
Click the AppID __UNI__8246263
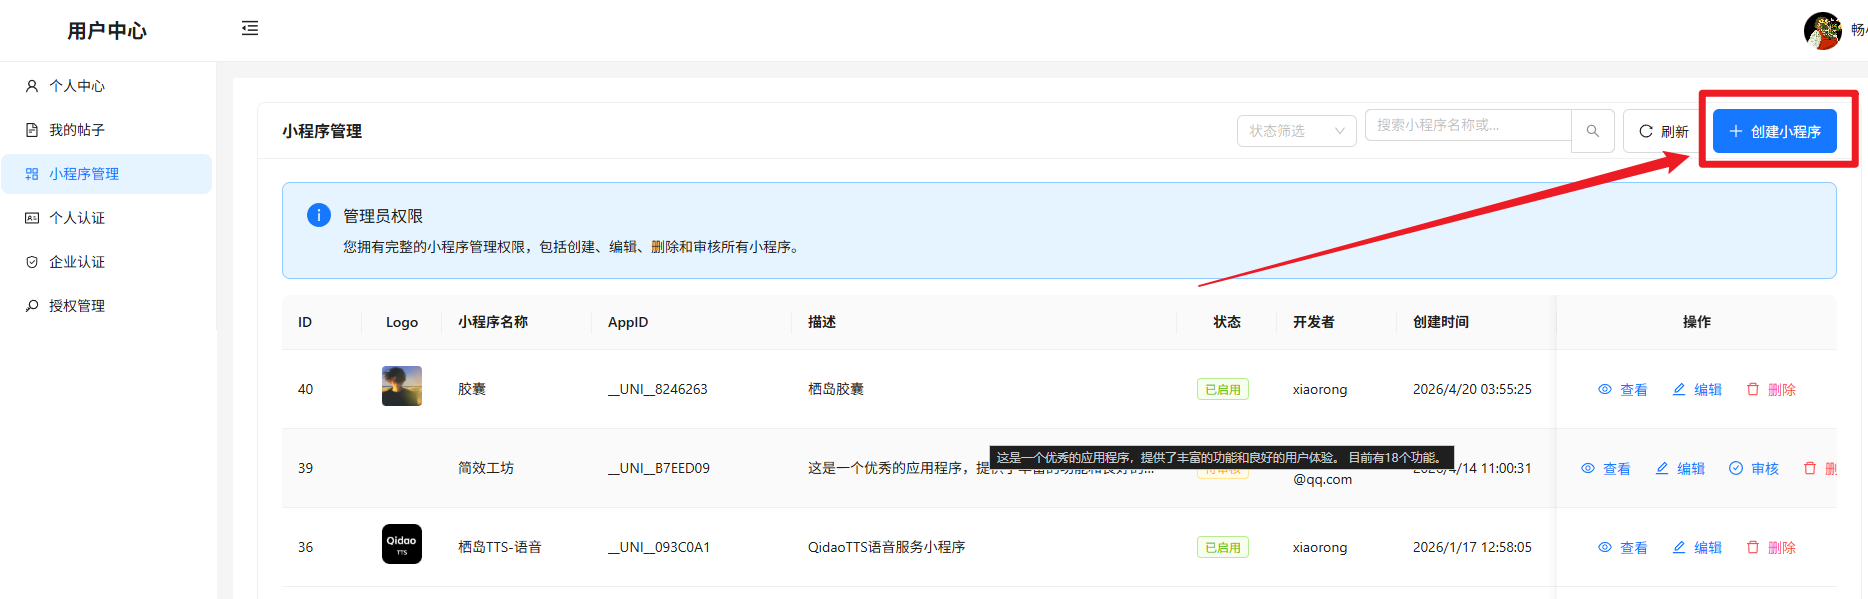658,389
